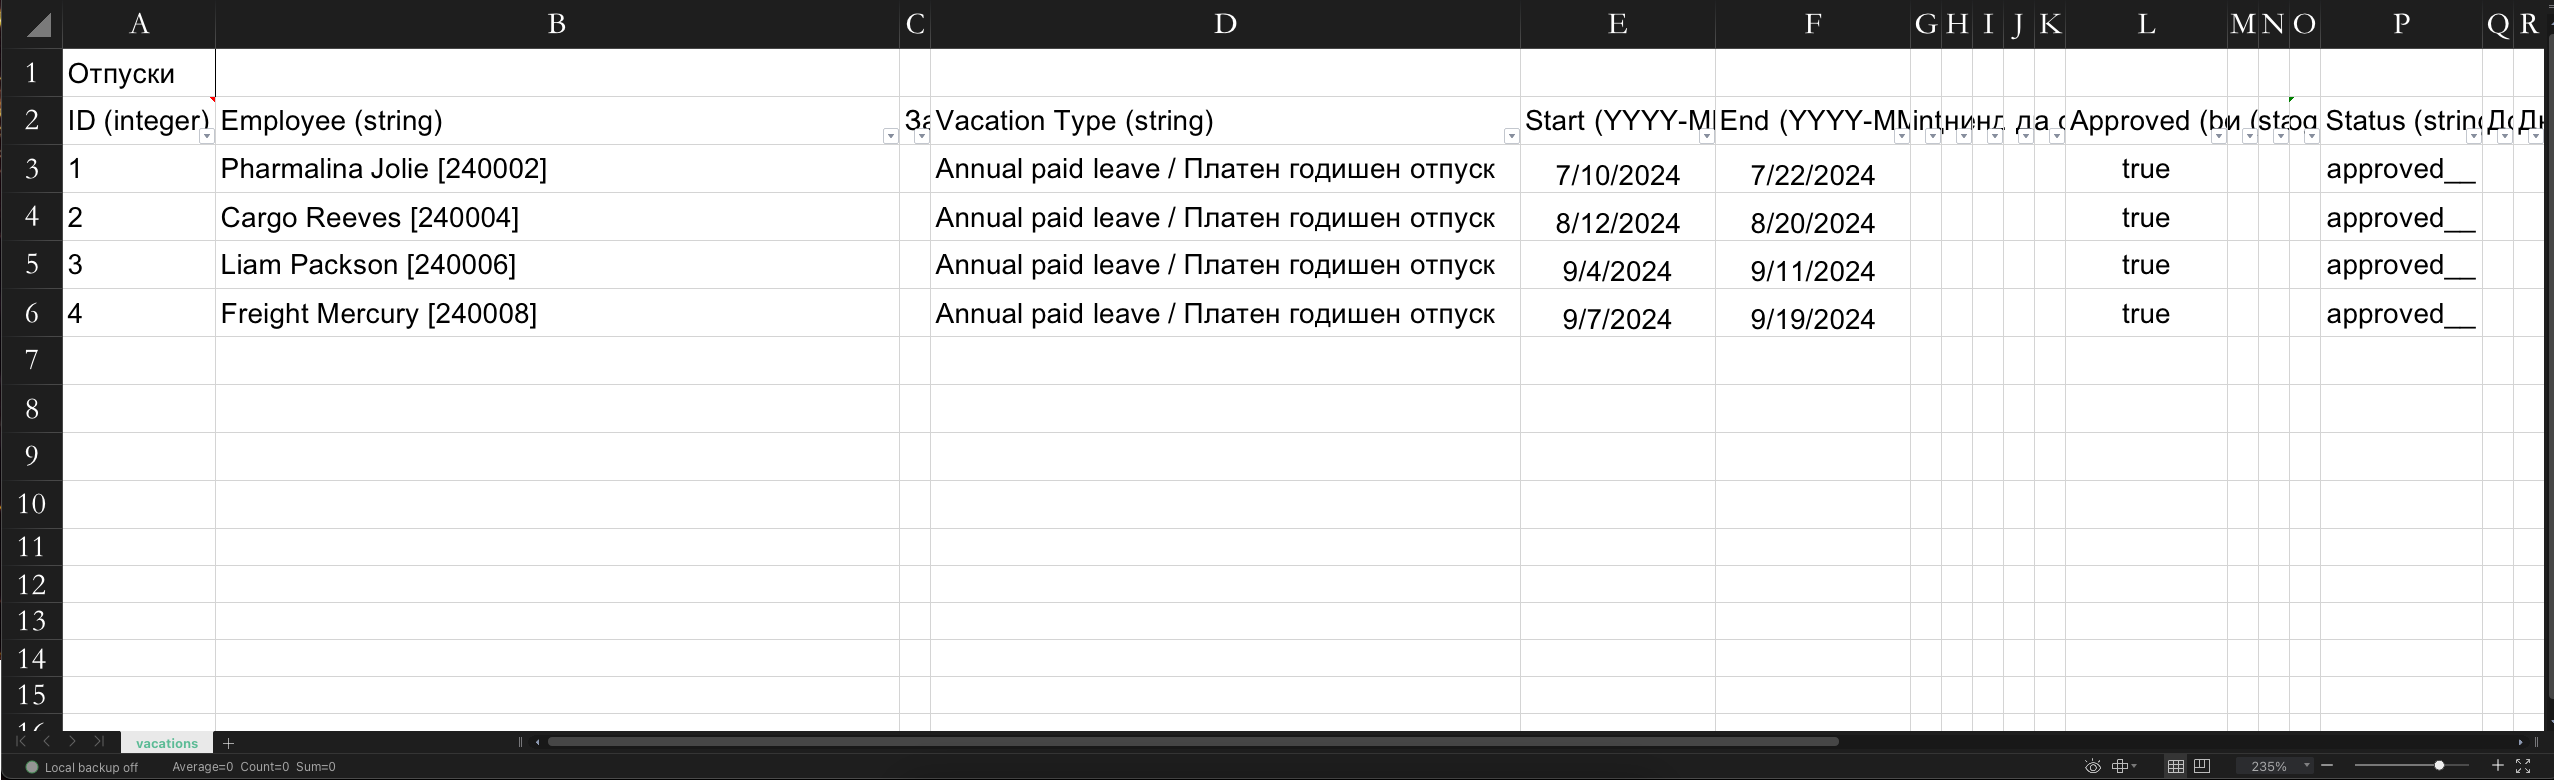Click the horizontal scrollbar thumb

point(1193,742)
